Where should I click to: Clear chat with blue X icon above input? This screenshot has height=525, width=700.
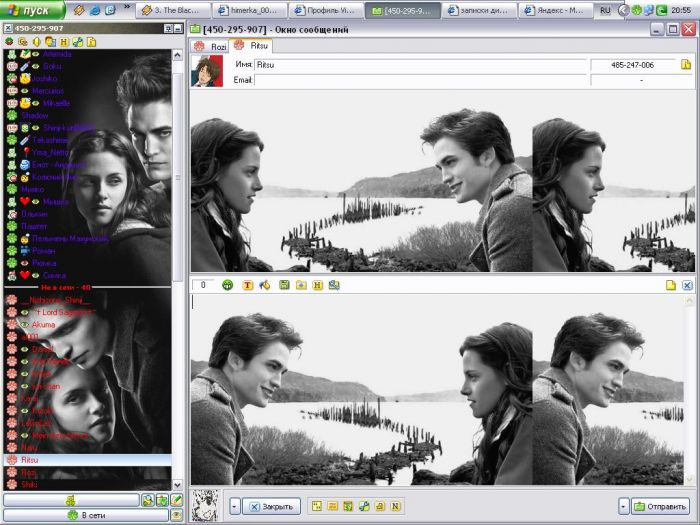687,285
